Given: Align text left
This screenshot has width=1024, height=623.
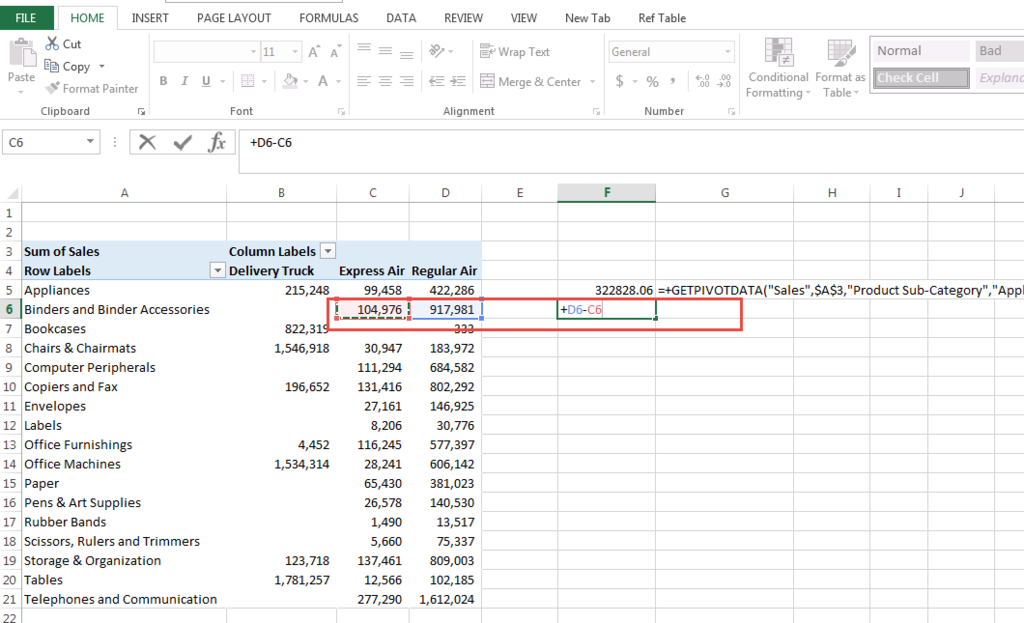Looking at the screenshot, I should point(364,81).
